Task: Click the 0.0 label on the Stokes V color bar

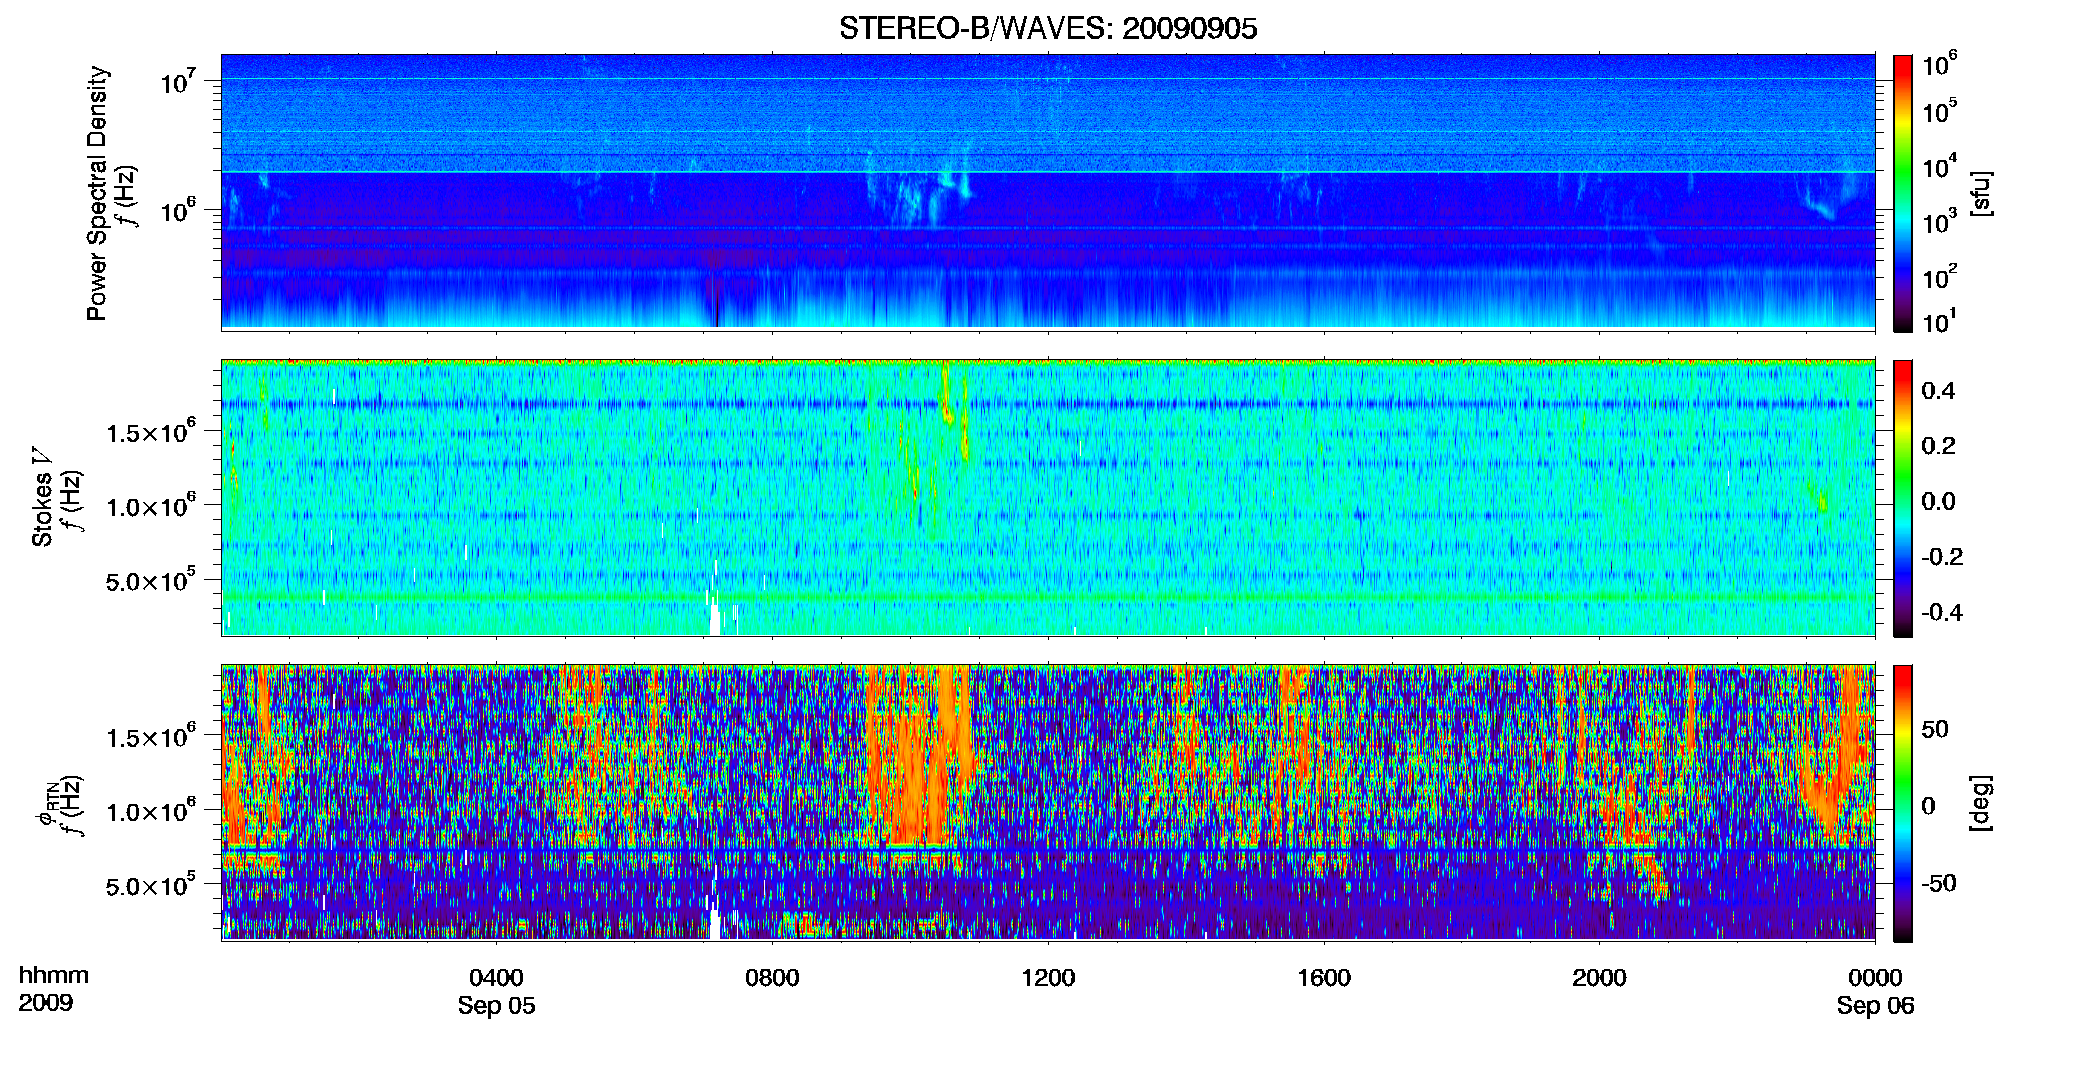Action: pos(1938,501)
